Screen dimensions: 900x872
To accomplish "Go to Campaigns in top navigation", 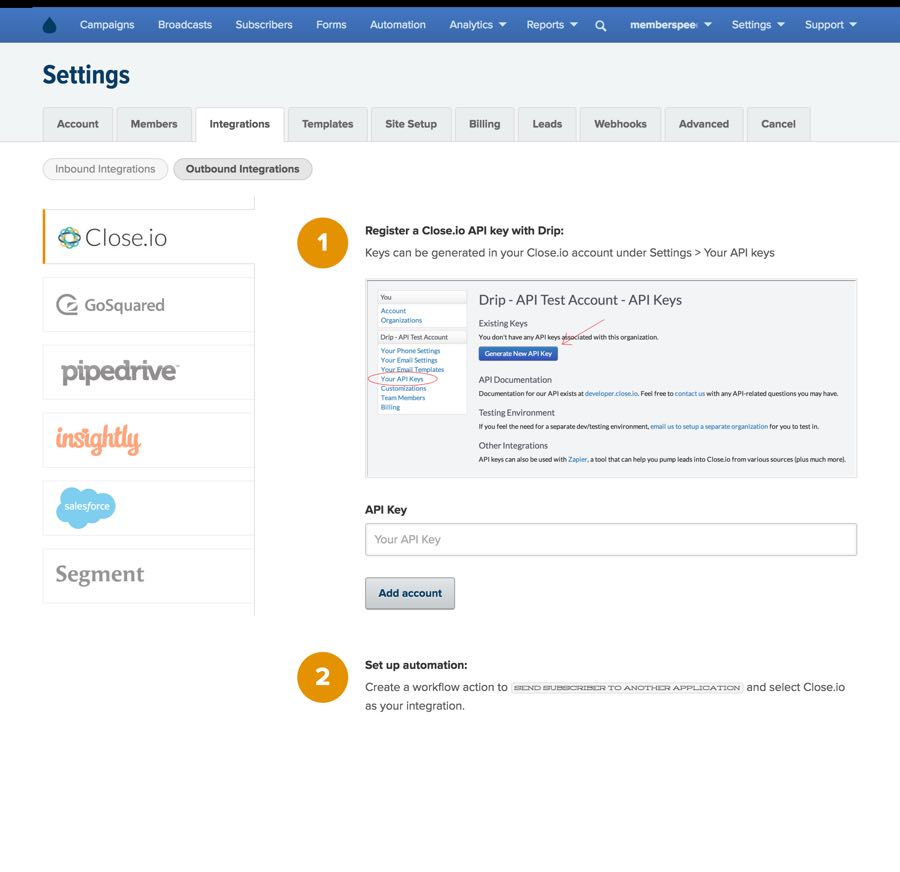I will 107,25.
